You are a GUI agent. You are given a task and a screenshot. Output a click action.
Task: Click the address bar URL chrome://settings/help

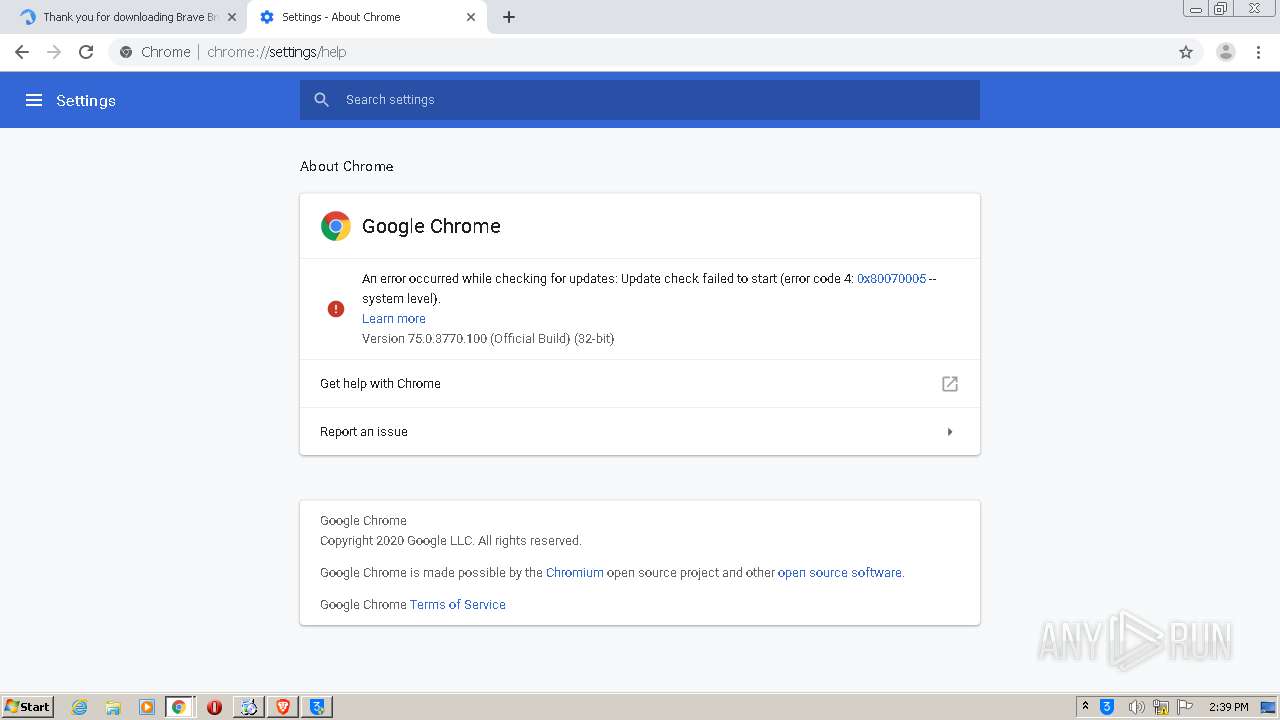277,52
